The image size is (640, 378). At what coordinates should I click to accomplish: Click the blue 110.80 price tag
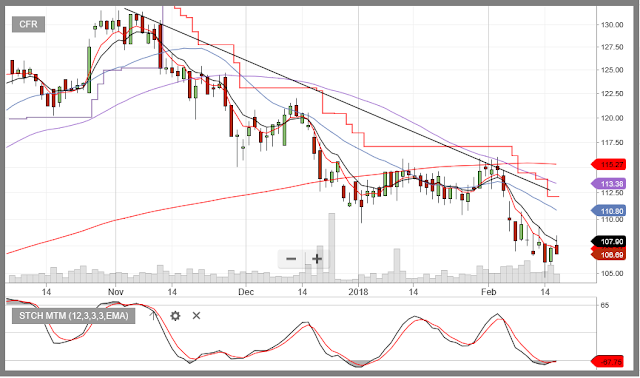coord(609,211)
